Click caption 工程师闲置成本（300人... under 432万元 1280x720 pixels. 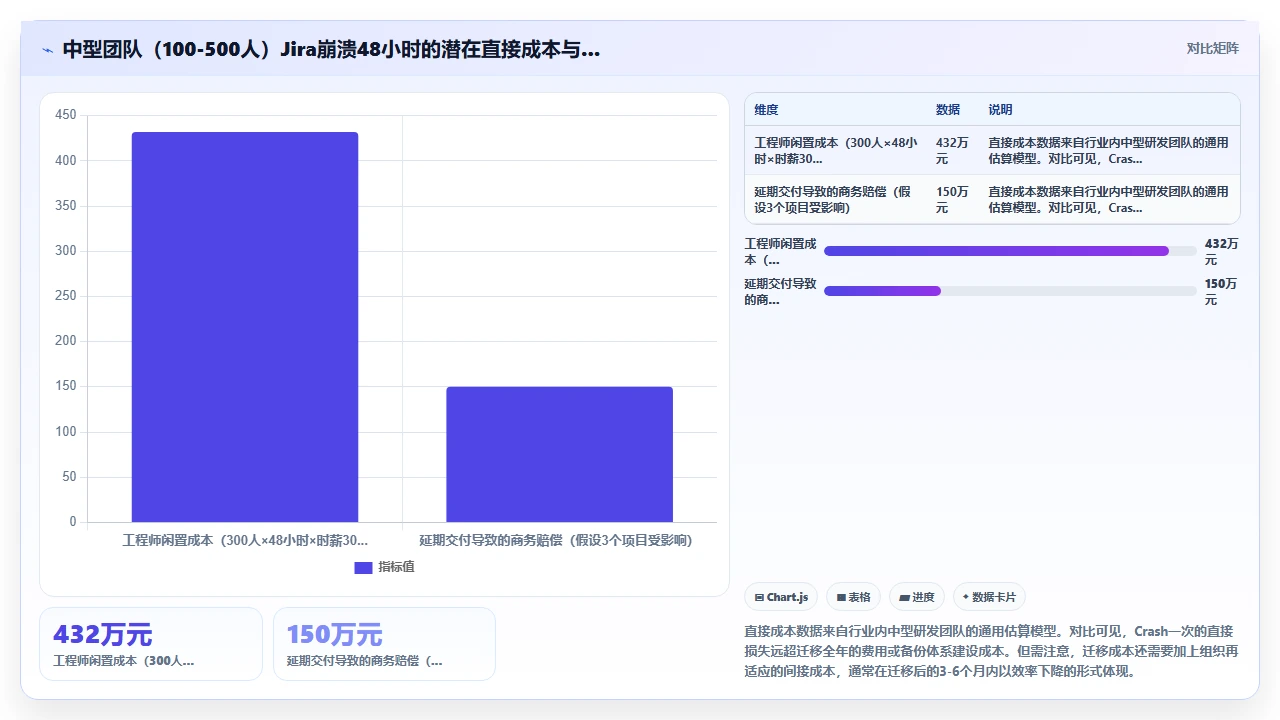click(x=124, y=661)
